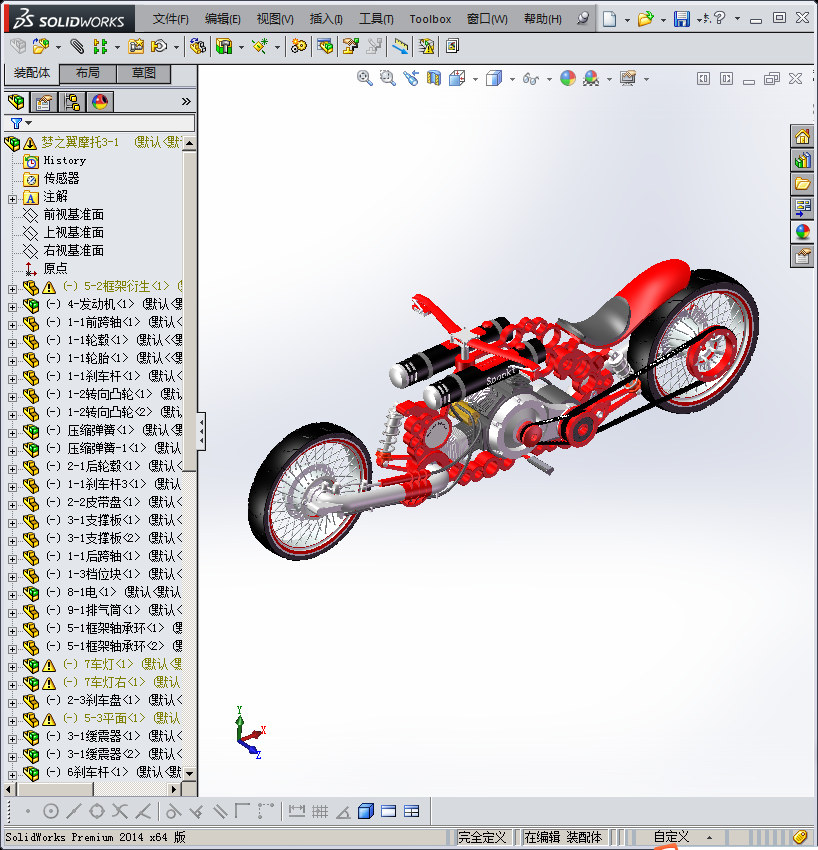The image size is (818, 850).
Task: Open SolidWorks Resources home tab in task pane
Action: point(802,136)
